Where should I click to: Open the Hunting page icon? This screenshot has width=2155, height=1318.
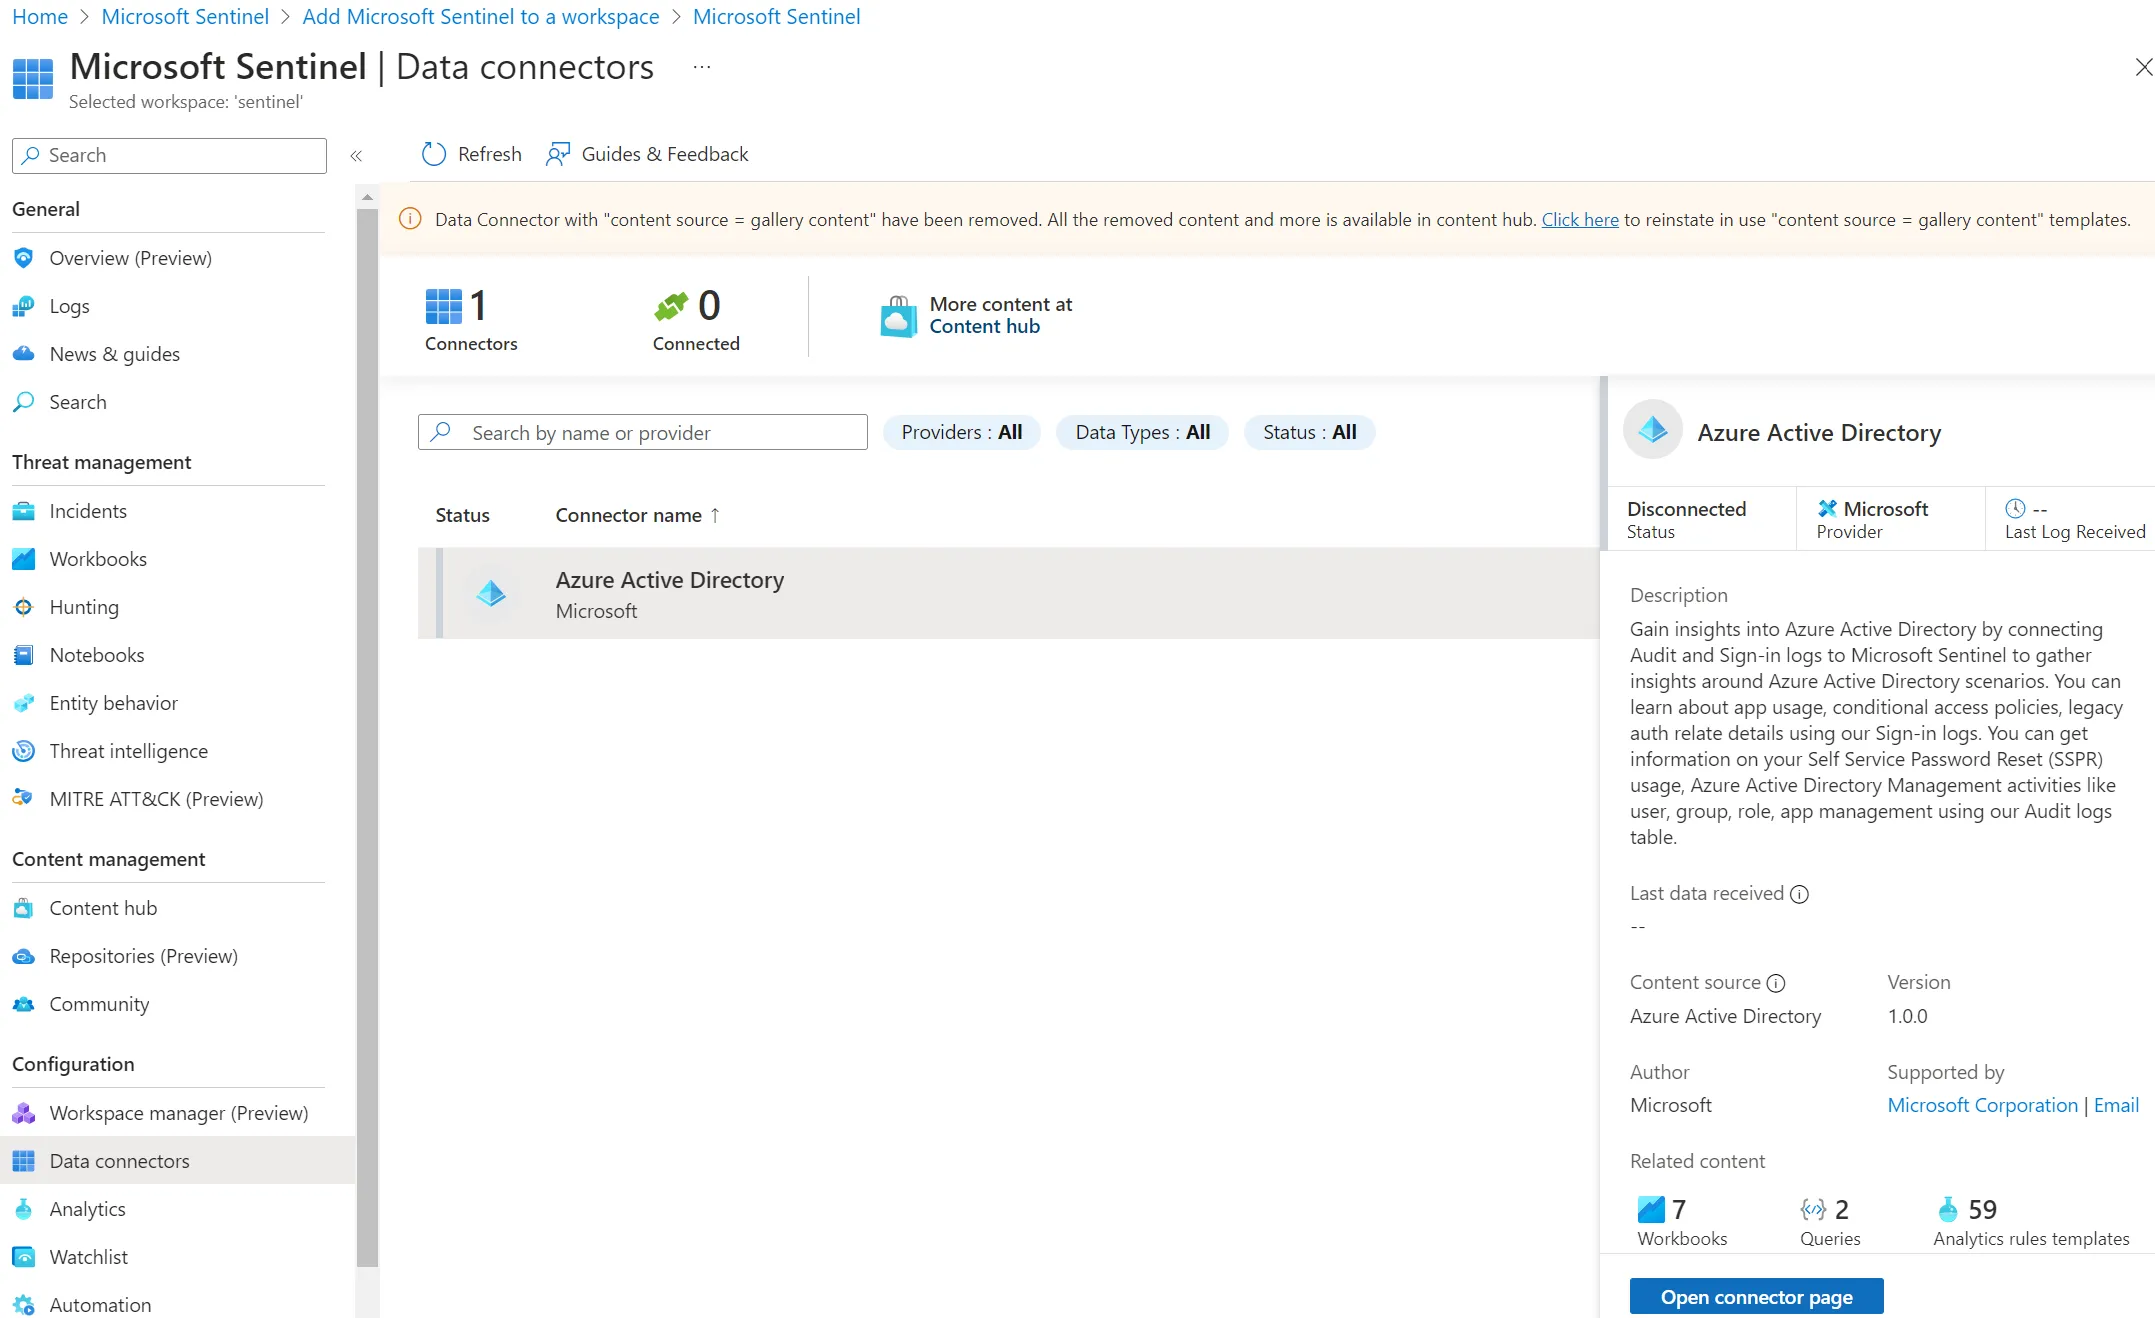[x=24, y=607]
